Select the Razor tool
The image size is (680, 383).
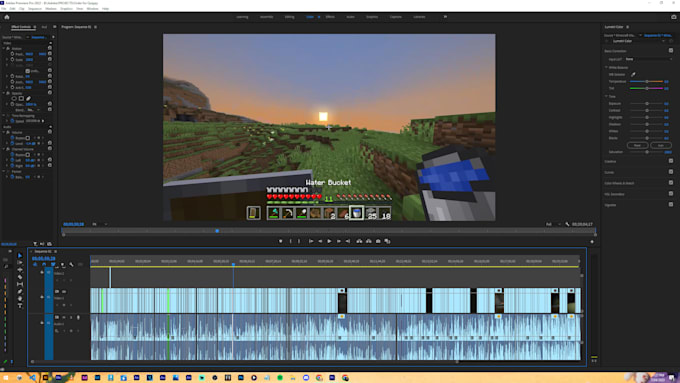[x=20, y=277]
